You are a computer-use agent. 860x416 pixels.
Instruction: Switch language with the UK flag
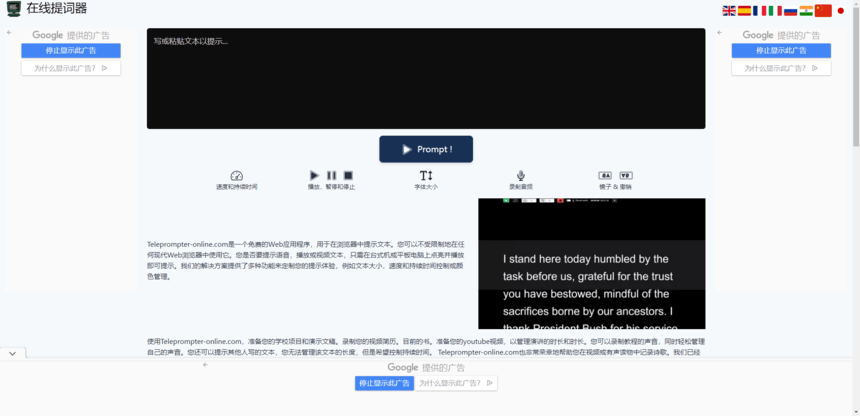point(729,10)
